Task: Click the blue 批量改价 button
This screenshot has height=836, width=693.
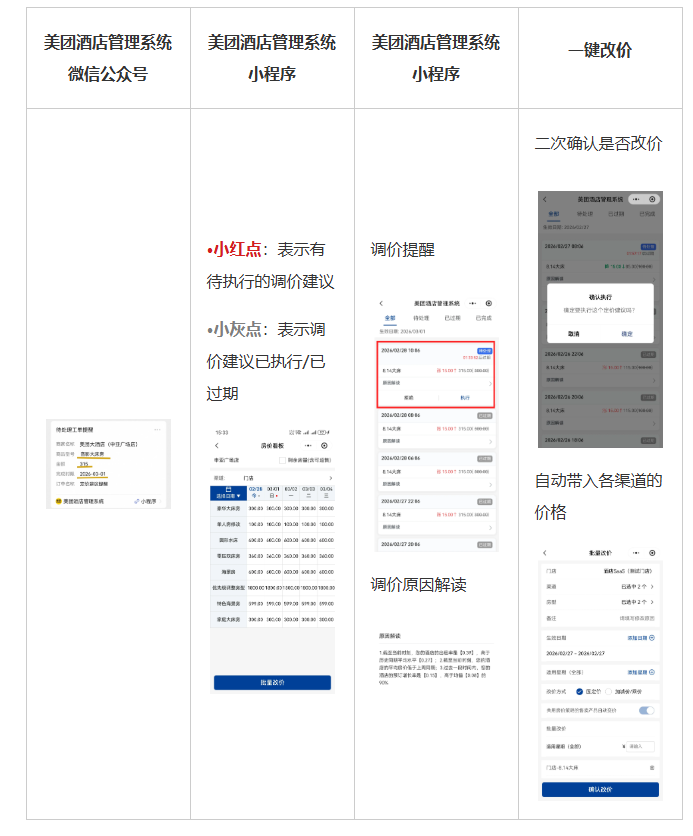Action: (272, 682)
